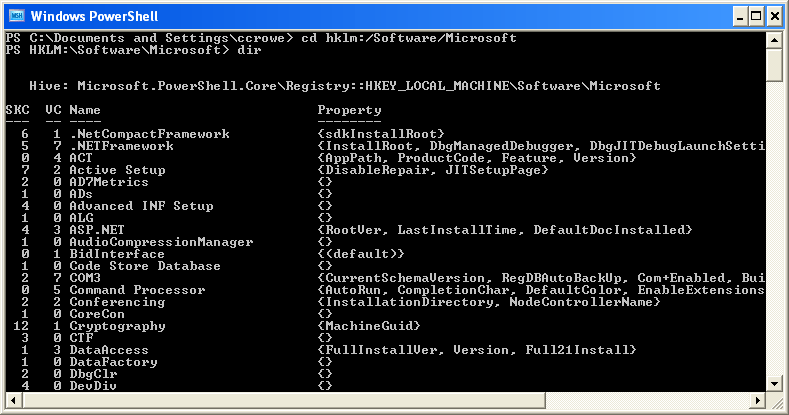Image resolution: width=789 pixels, height=415 pixels.
Task: Click the ADs row name
Action: coord(81,194)
